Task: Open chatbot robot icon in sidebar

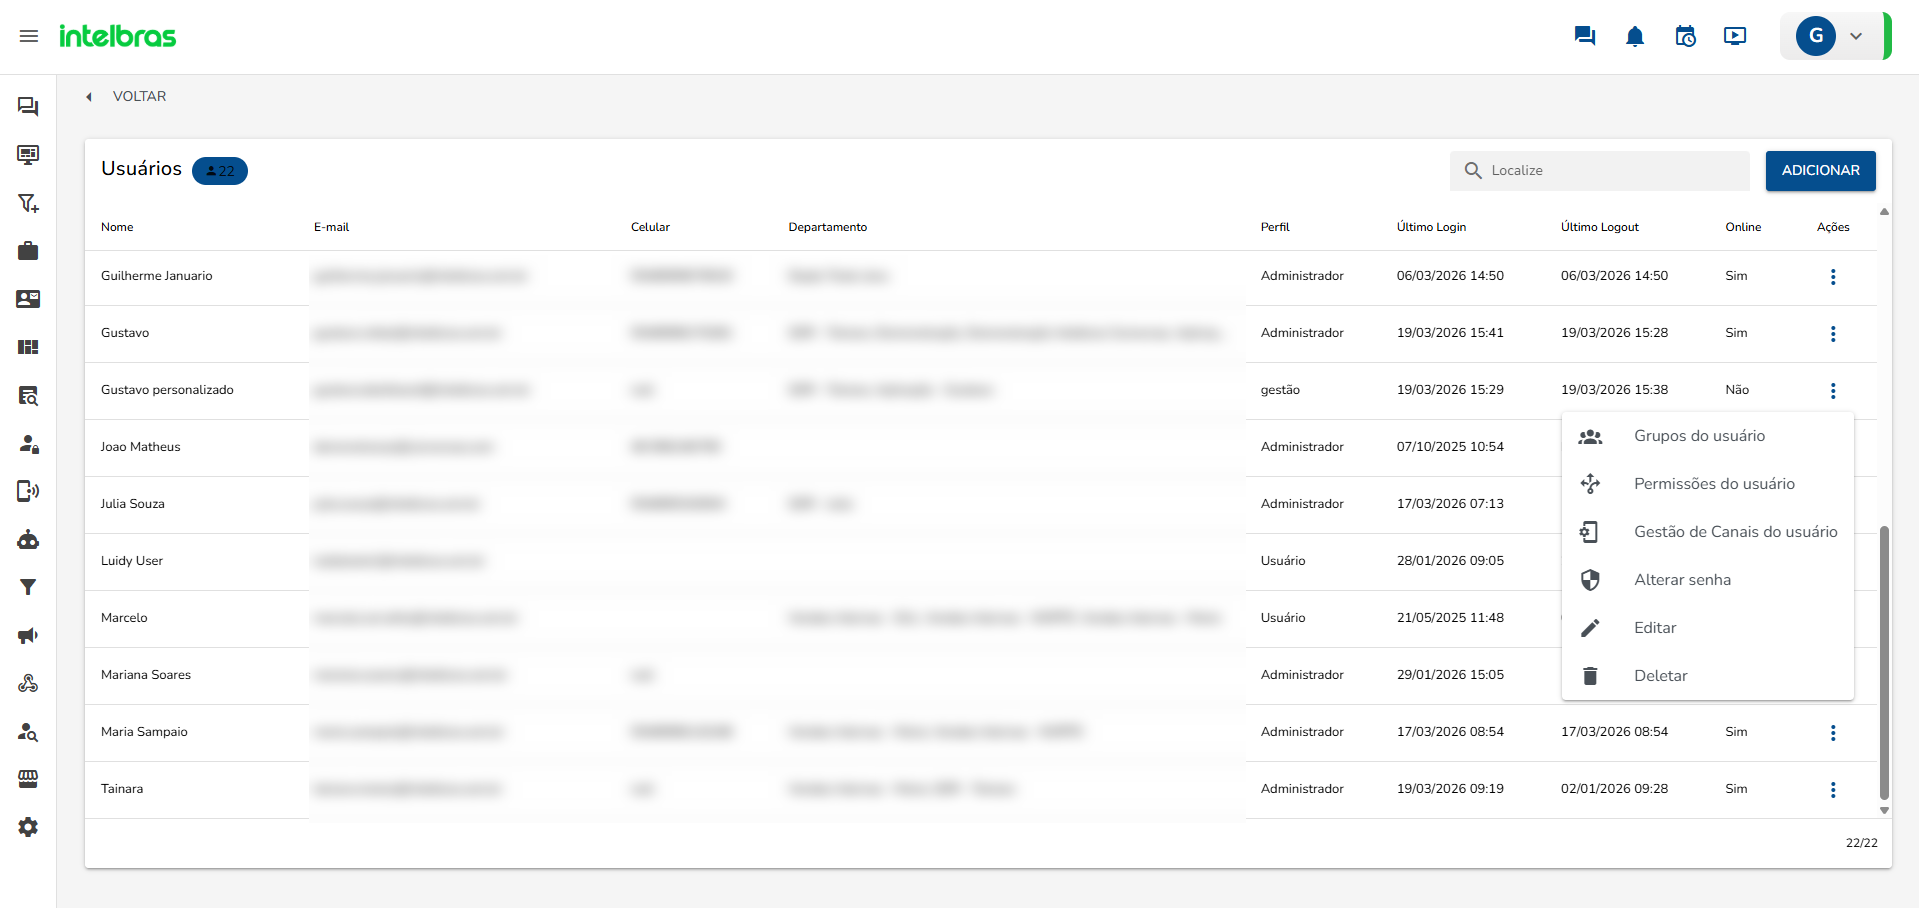Action: pos(28,540)
